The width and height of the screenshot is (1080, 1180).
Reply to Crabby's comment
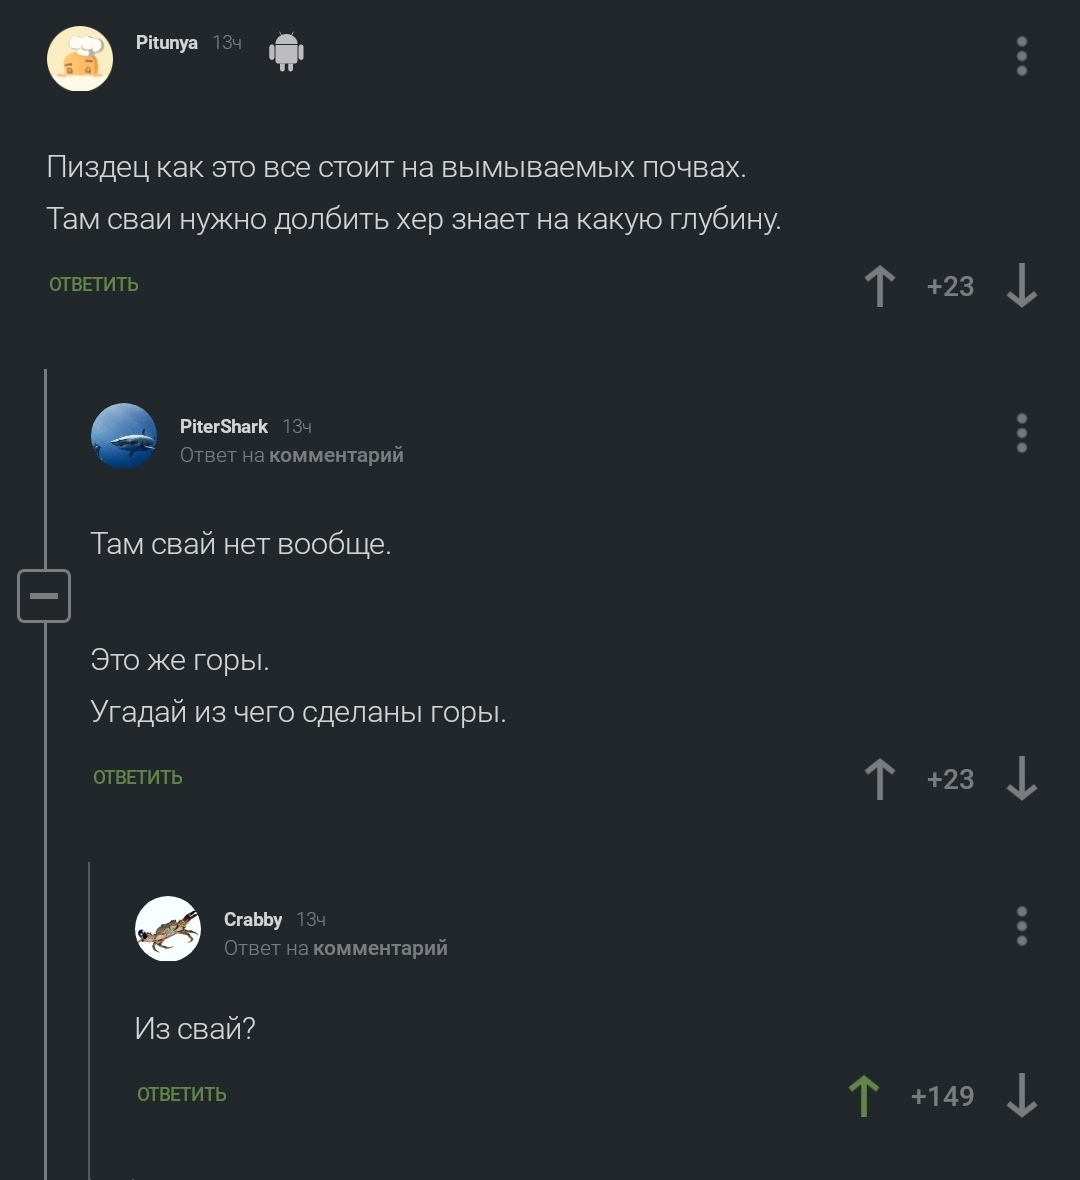coord(182,1095)
